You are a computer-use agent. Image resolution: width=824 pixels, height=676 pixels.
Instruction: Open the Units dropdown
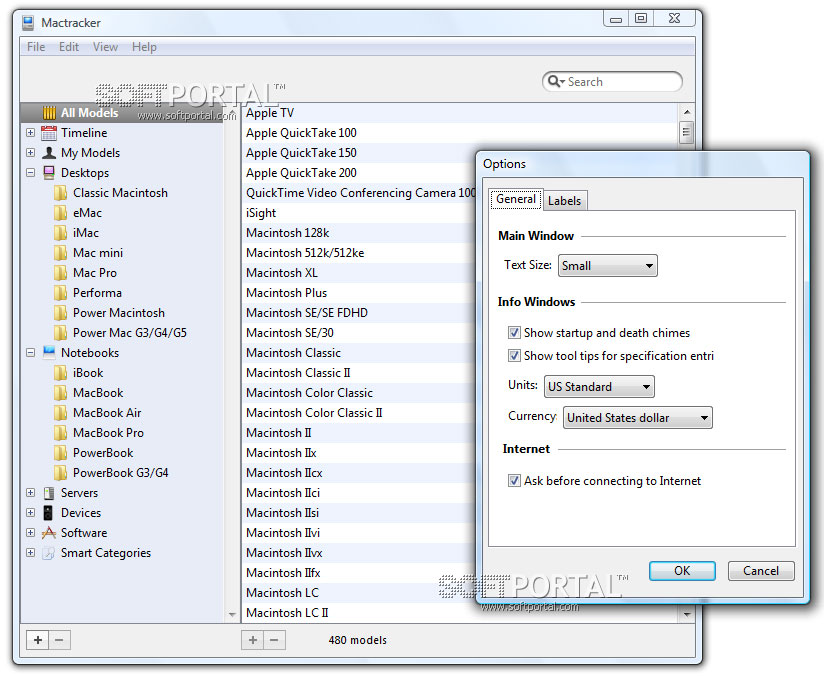click(x=599, y=386)
